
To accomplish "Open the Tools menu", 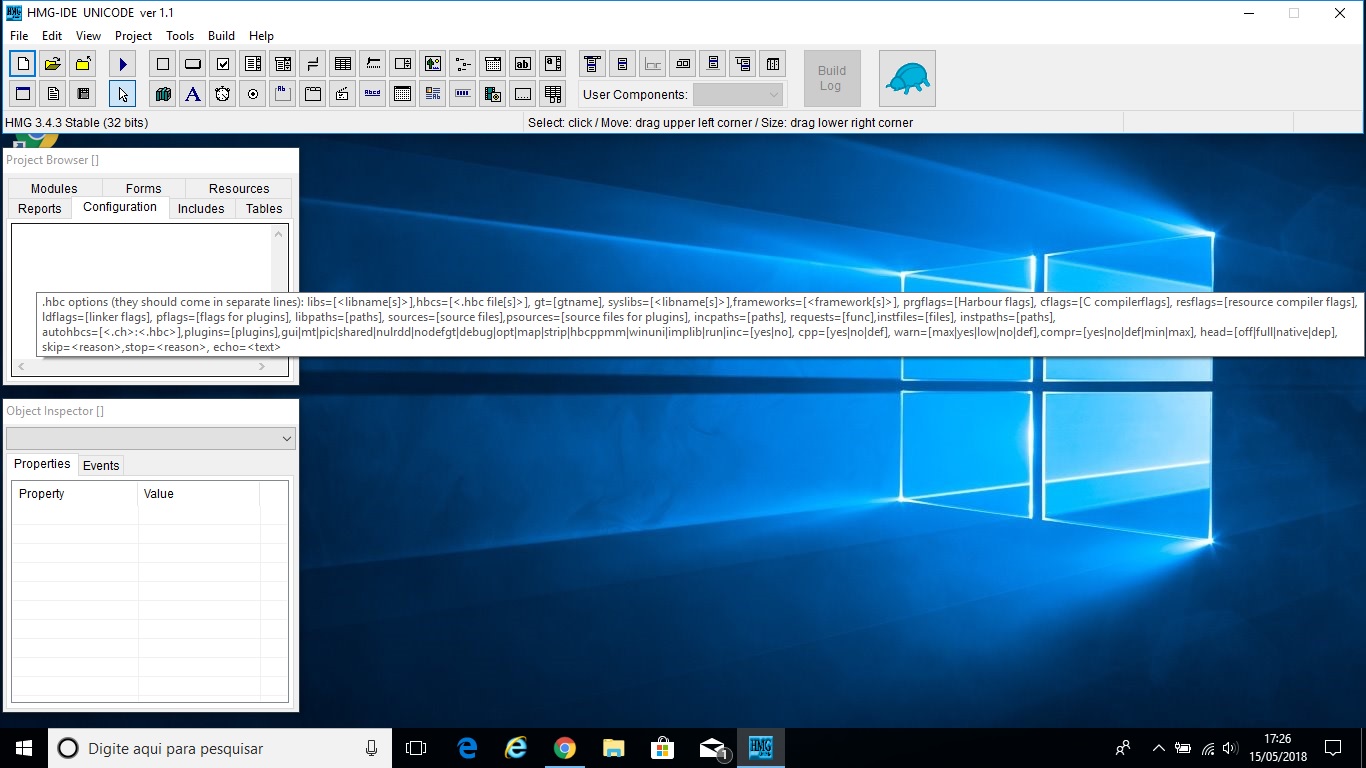I will [x=180, y=36].
